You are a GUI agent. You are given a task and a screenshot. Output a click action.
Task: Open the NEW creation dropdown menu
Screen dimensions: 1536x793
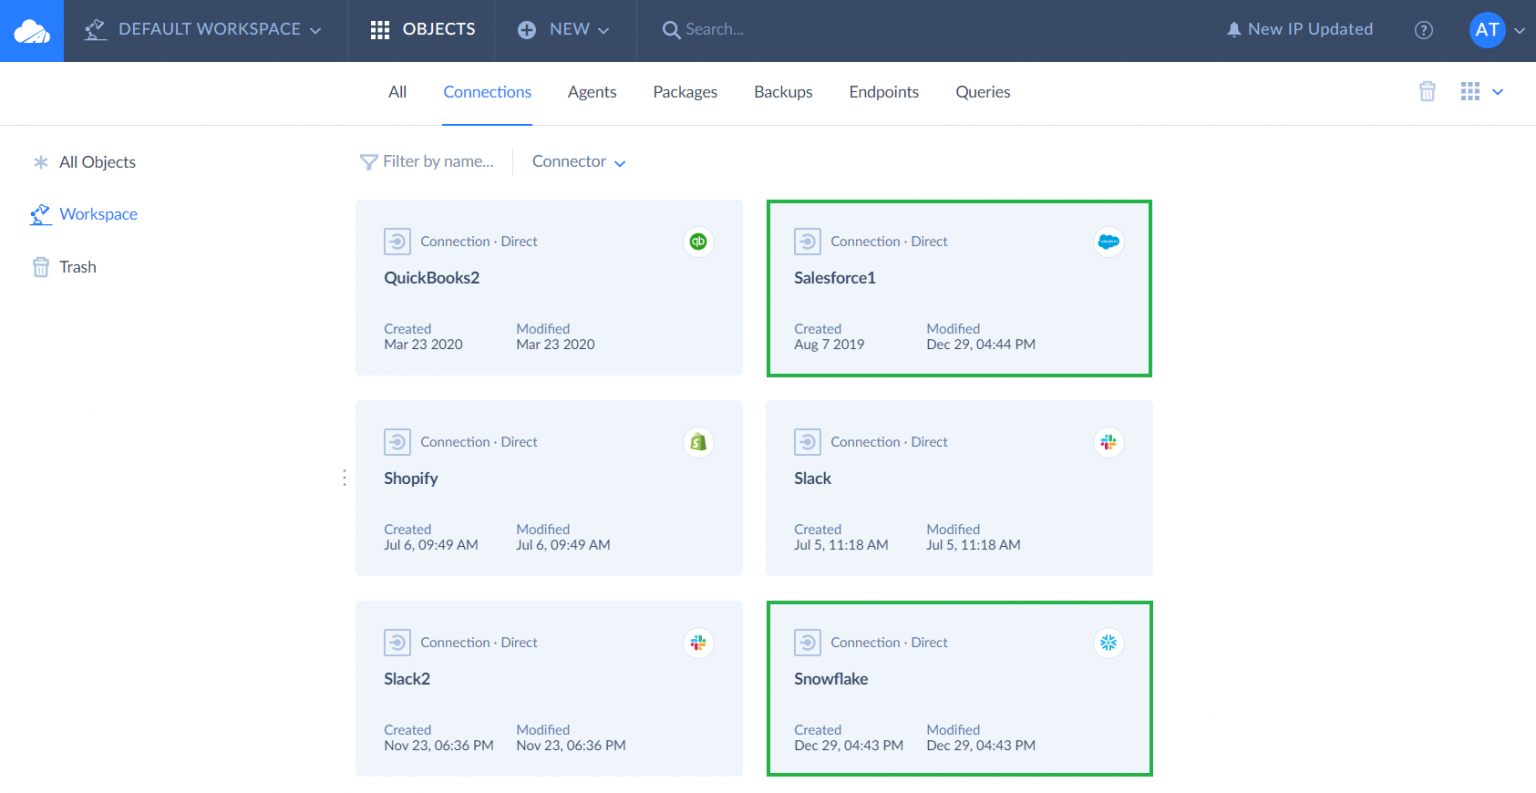[564, 30]
